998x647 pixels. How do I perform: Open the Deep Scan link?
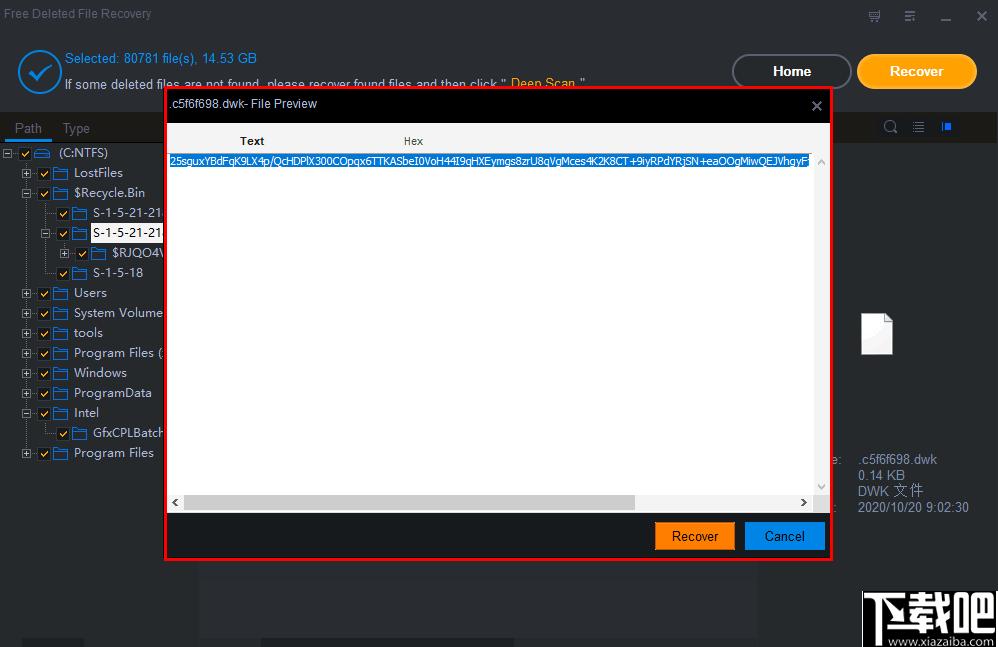point(543,83)
